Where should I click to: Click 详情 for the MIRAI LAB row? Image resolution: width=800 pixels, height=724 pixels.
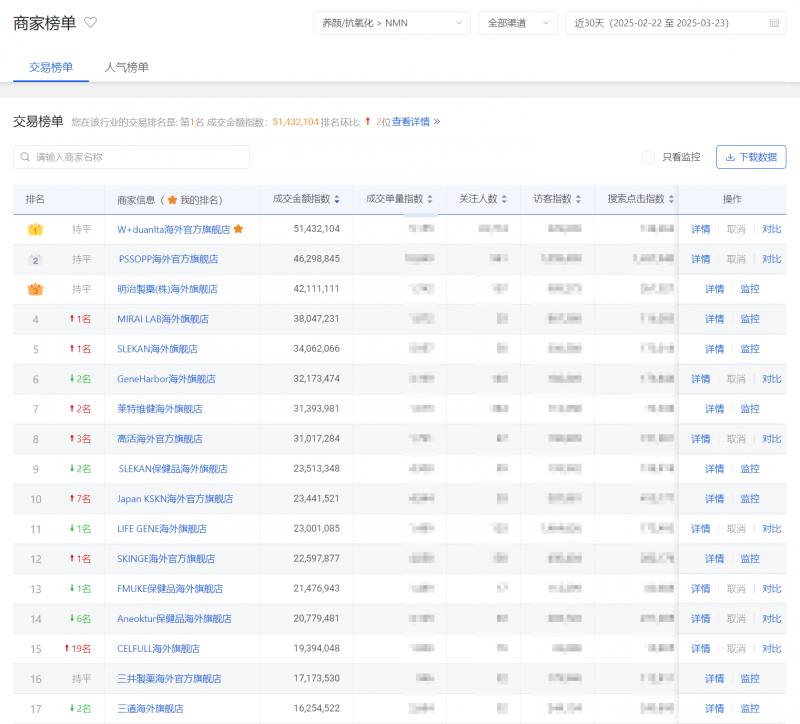tap(714, 319)
